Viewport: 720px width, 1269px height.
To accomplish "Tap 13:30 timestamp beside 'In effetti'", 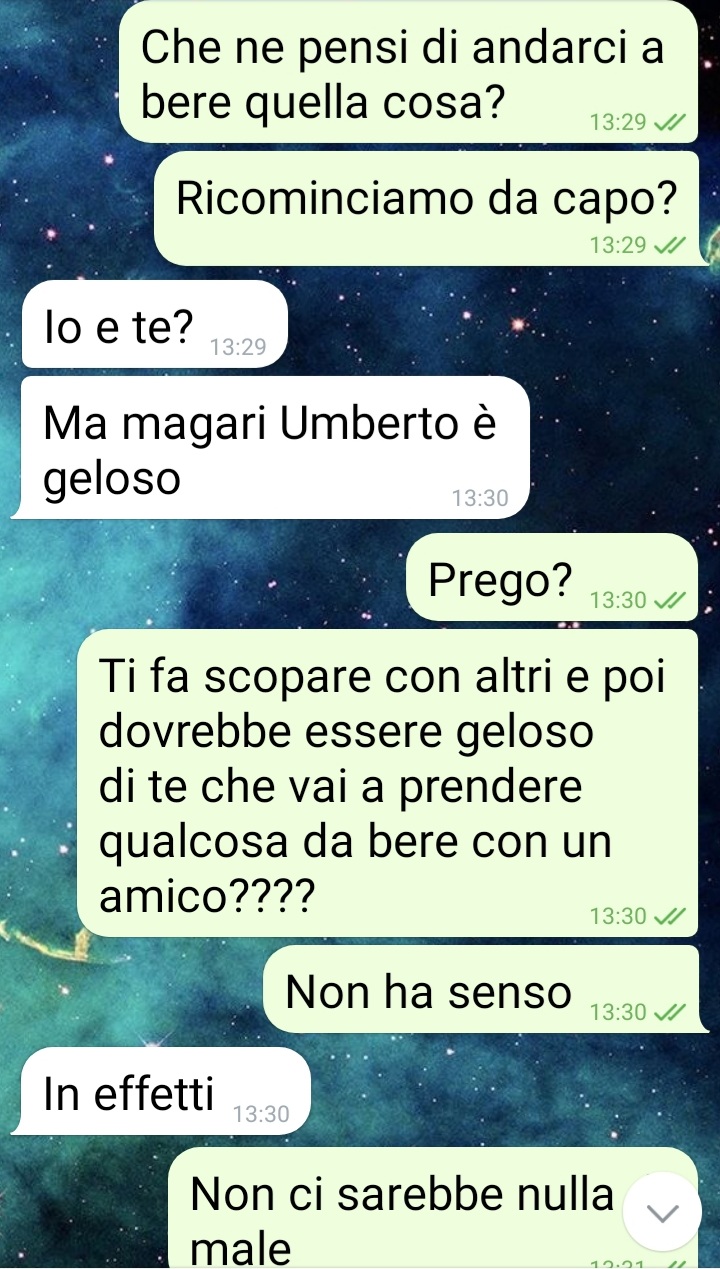I will click(x=261, y=1114).
